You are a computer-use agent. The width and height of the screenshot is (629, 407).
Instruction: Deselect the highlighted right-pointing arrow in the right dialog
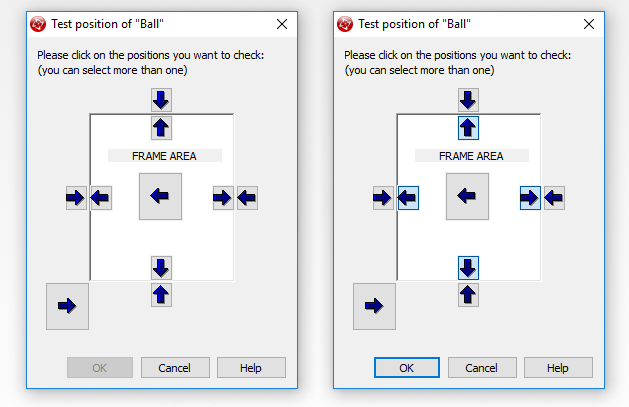(x=530, y=198)
